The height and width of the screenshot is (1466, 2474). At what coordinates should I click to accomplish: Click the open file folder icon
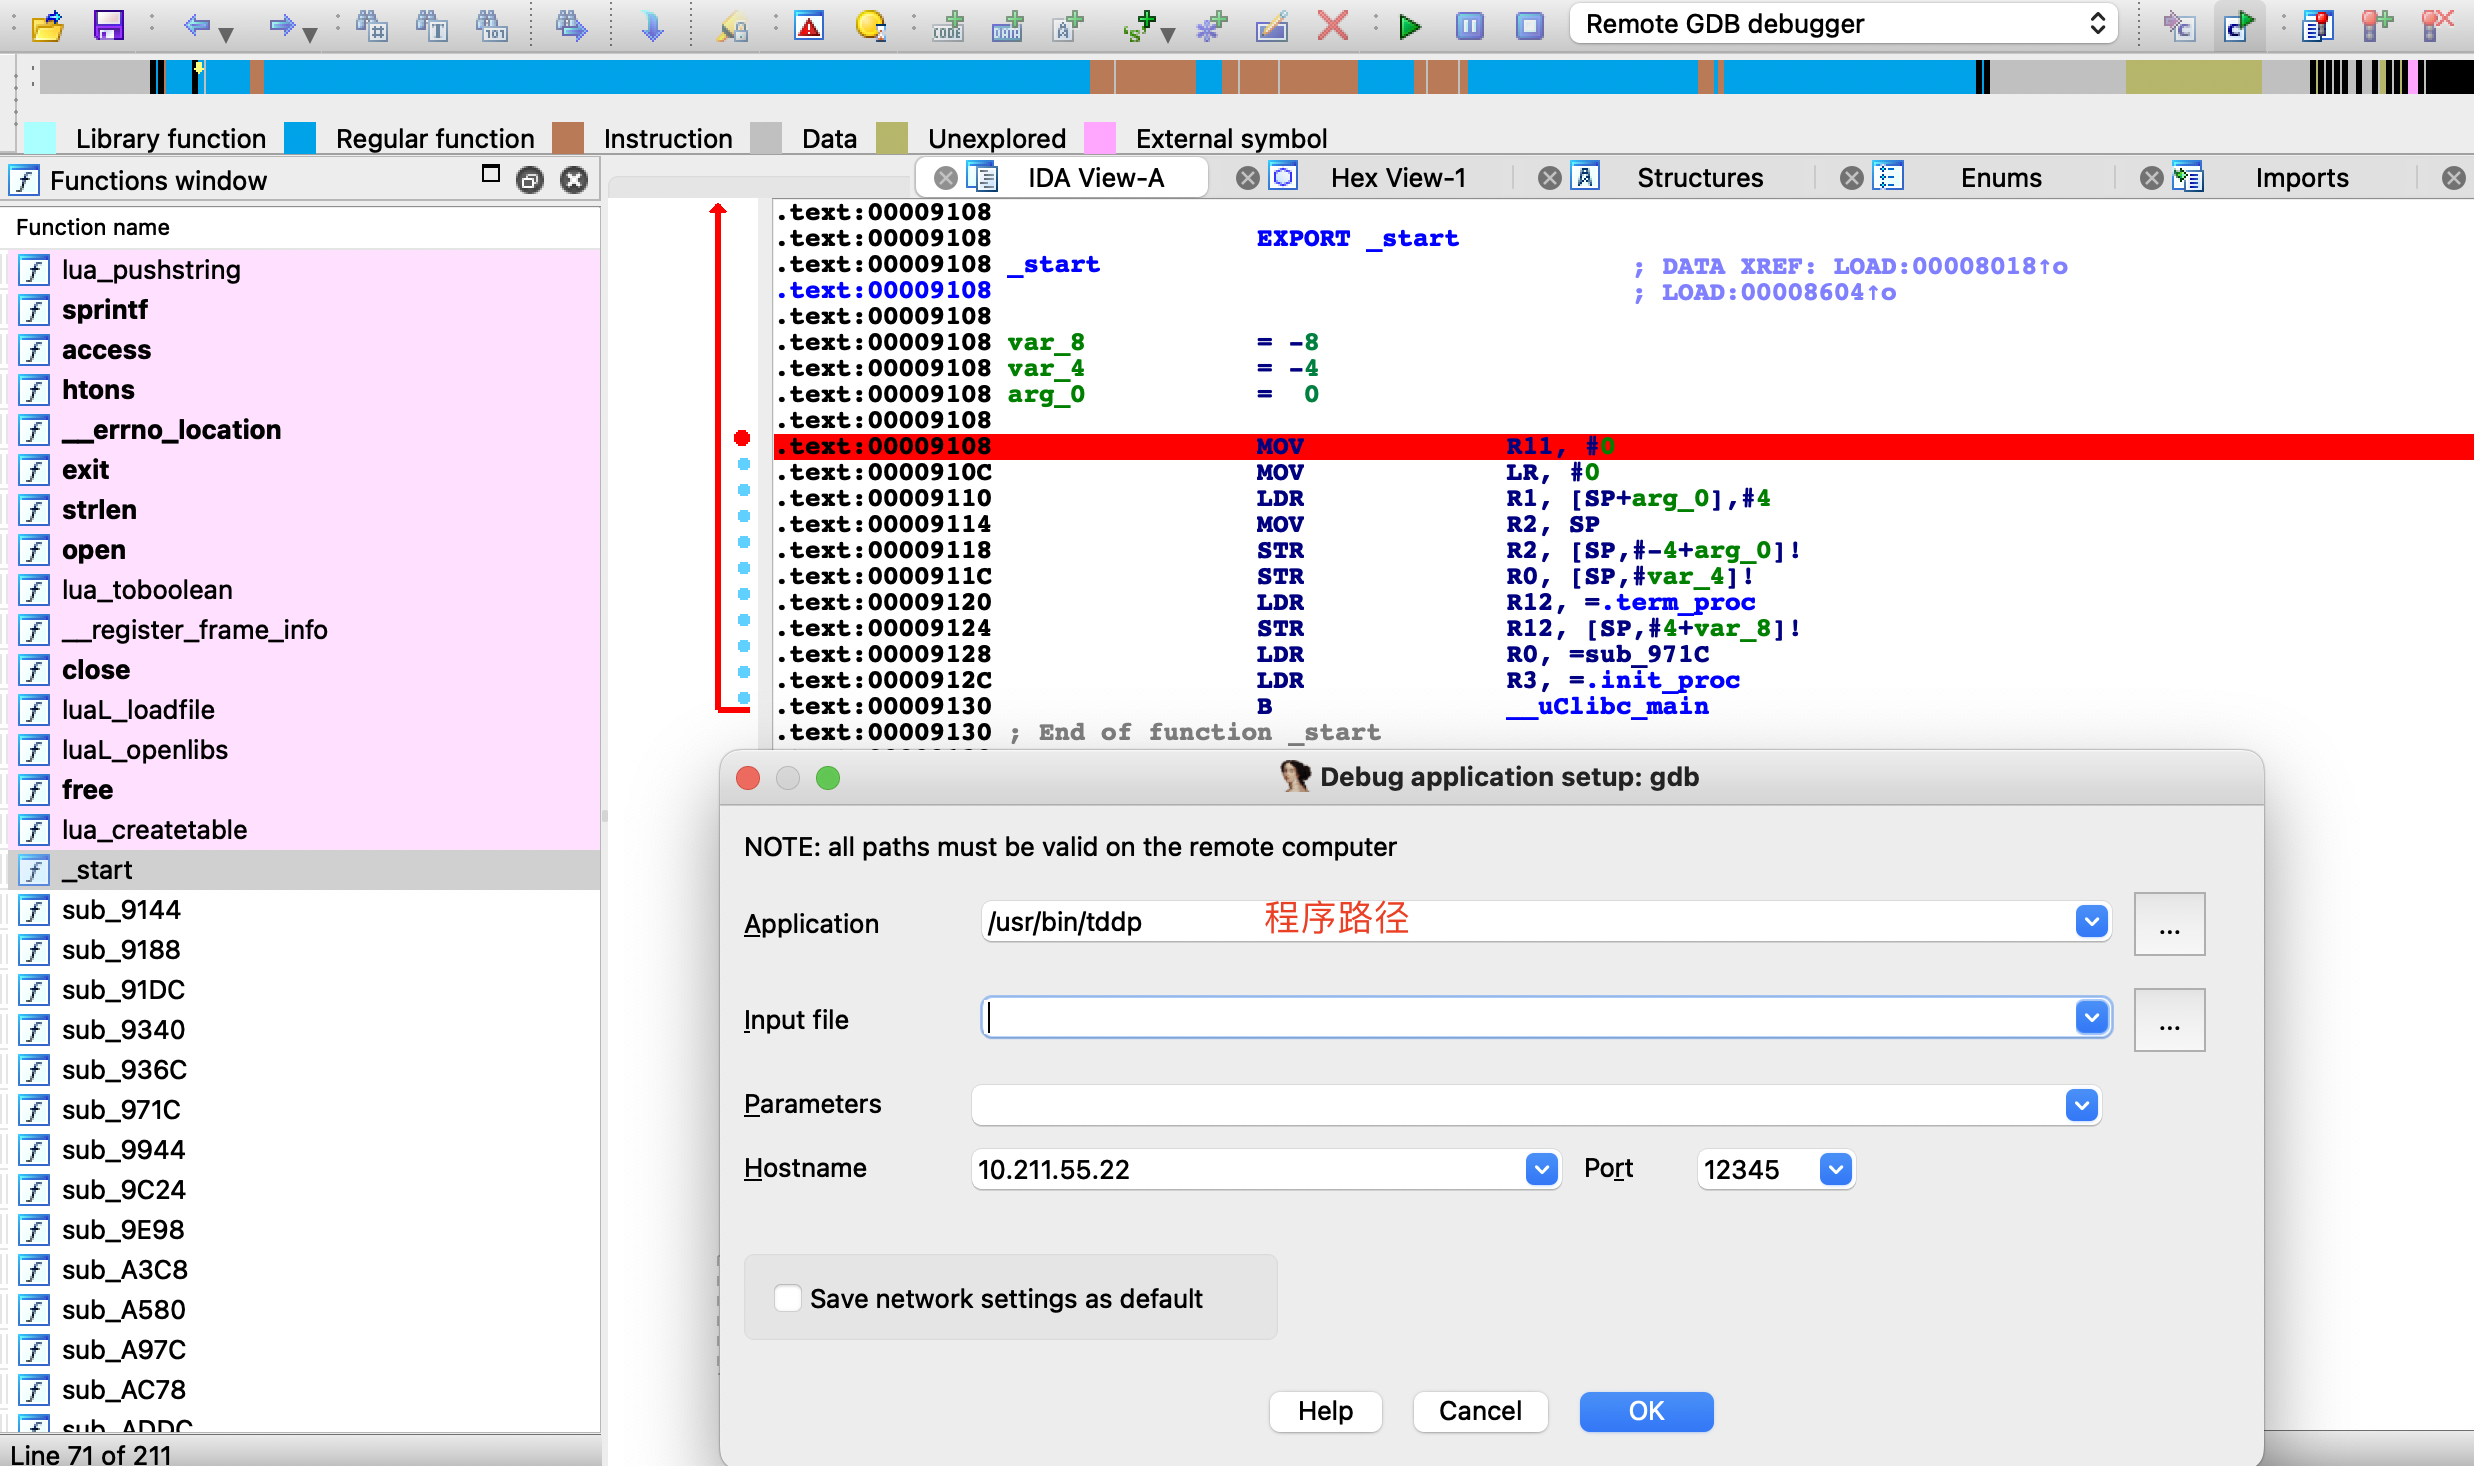(47, 25)
